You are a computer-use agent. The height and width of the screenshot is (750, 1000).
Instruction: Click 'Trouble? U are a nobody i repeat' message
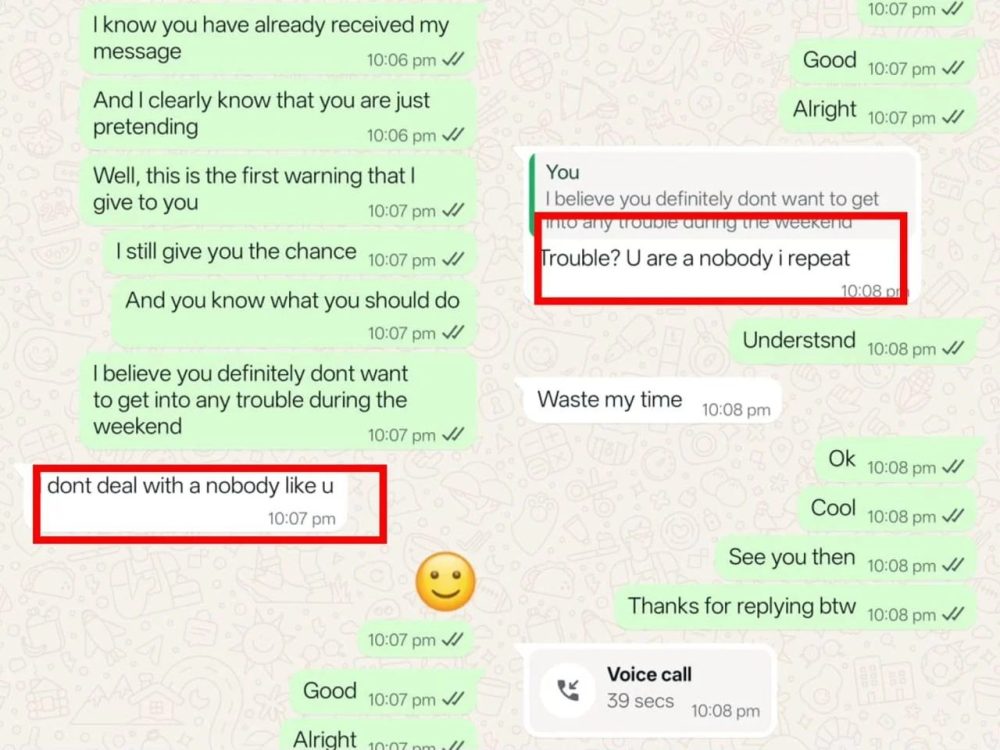(695, 258)
